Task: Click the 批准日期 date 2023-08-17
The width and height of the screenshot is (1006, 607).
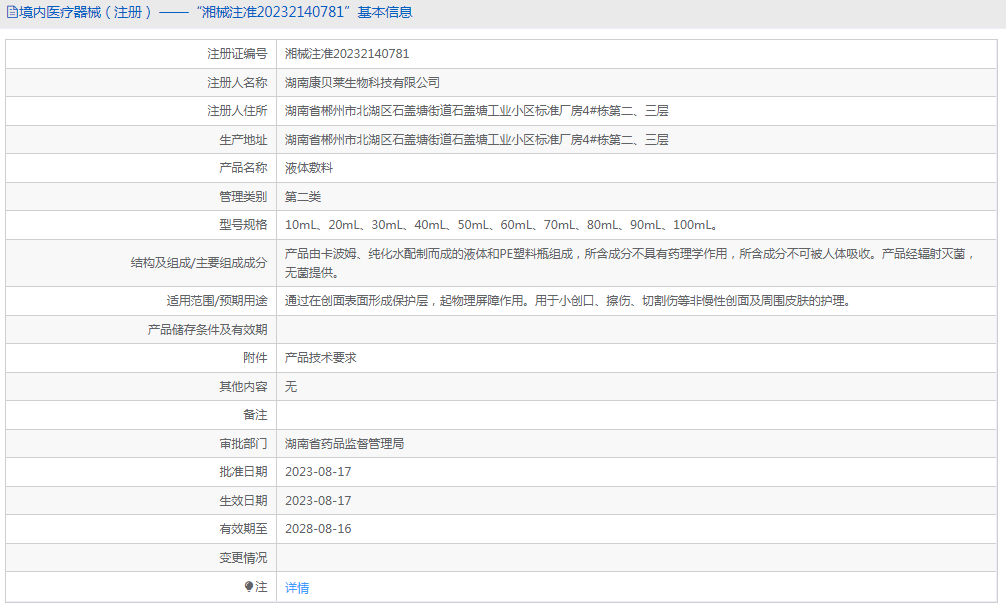Action: pyautogui.click(x=318, y=472)
